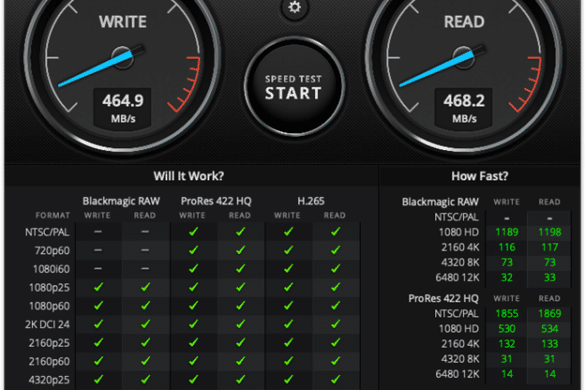Select the 1080p25 row label
This screenshot has width=585, height=390.
point(49,287)
